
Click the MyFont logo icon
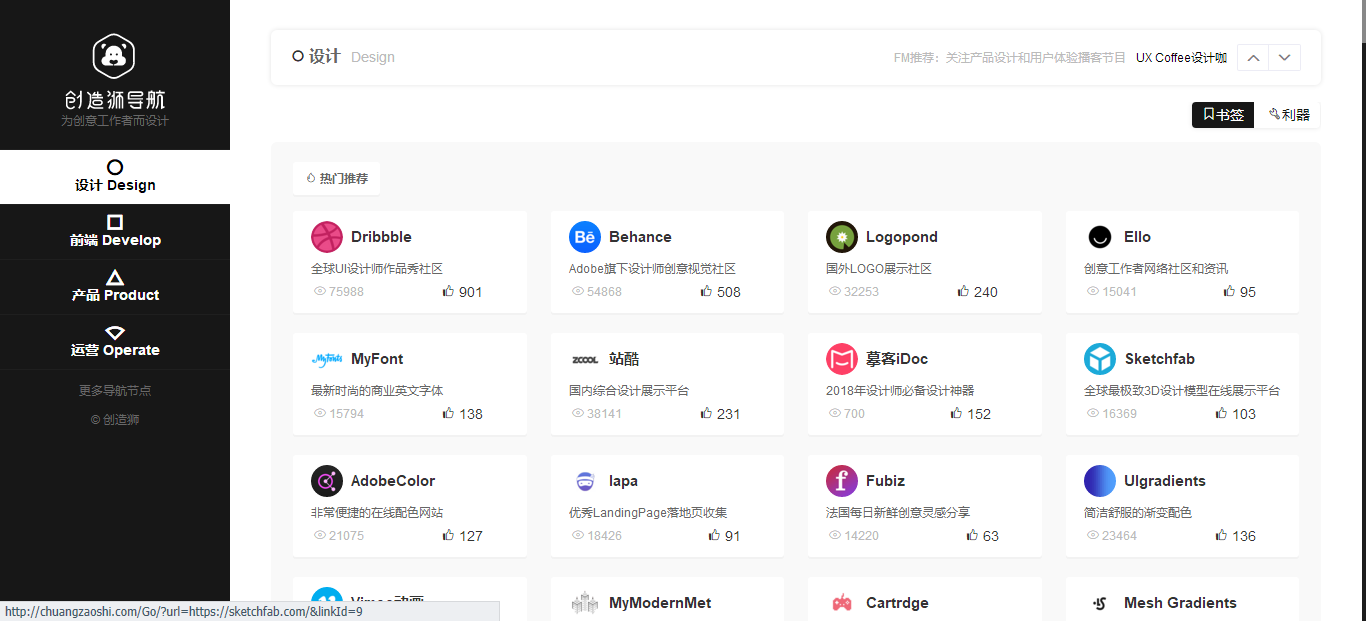click(327, 359)
